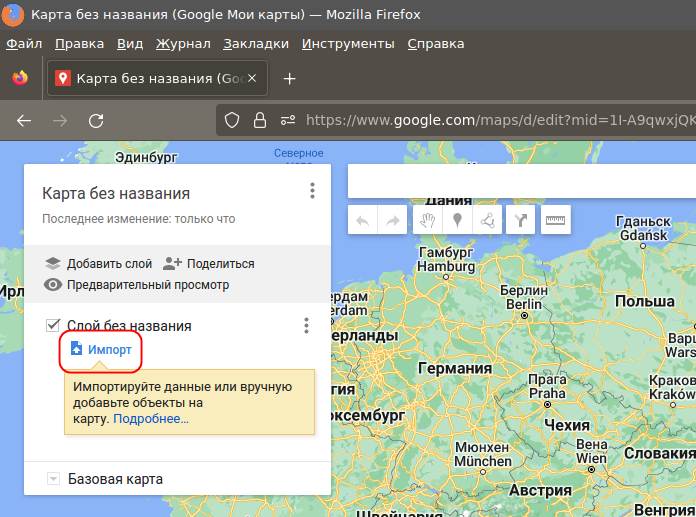
Task: Open the Инструменты menu
Action: coord(348,44)
